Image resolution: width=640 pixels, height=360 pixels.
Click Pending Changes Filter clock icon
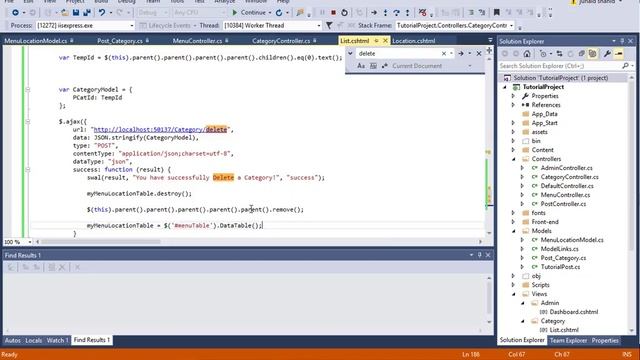tap(543, 54)
